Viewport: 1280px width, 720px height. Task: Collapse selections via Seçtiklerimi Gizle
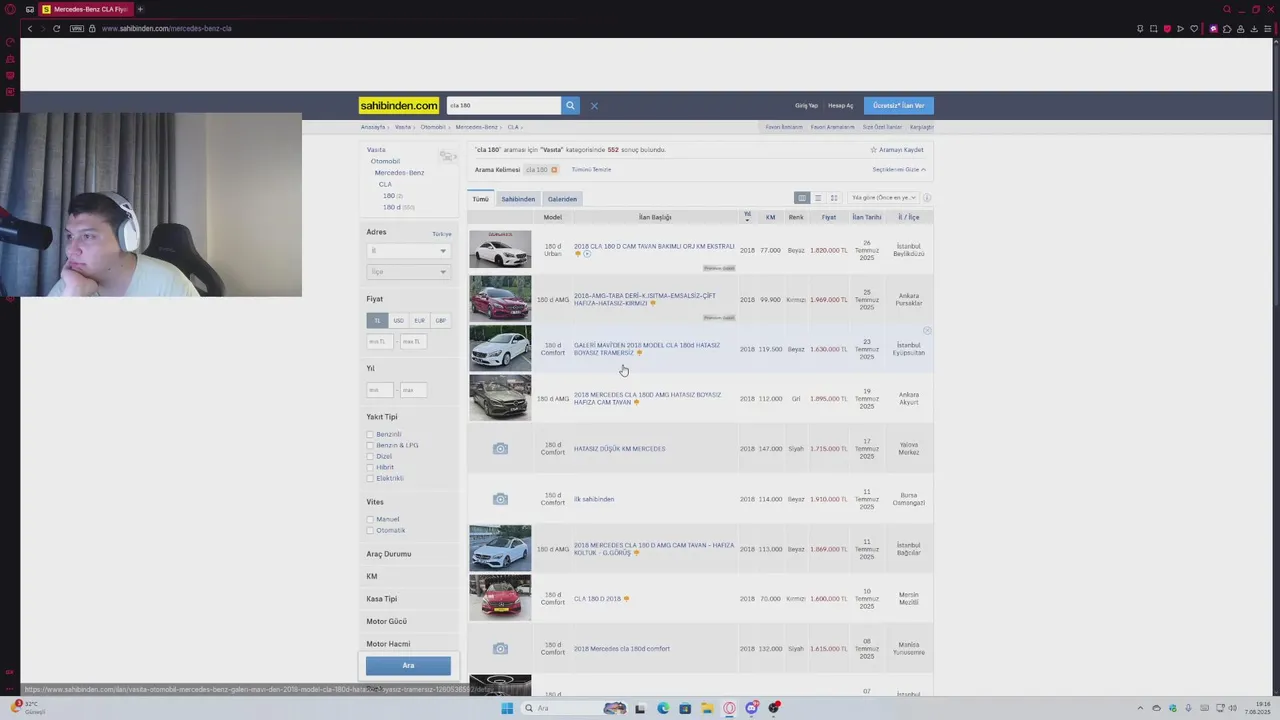(x=899, y=170)
